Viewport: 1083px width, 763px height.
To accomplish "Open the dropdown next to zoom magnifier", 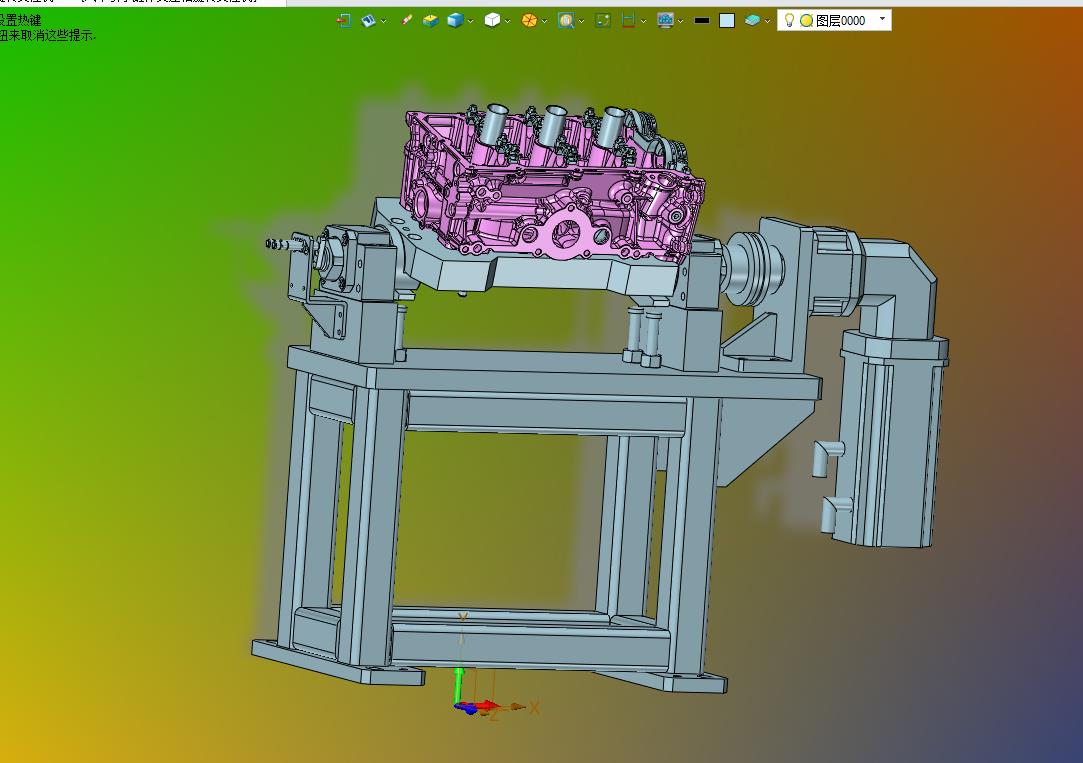I will point(582,21).
